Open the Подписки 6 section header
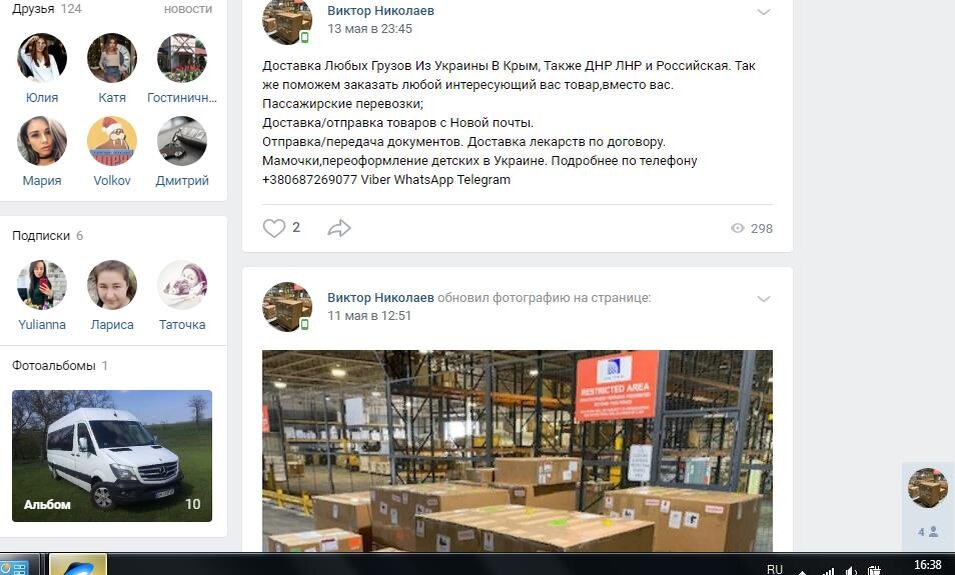 point(48,236)
